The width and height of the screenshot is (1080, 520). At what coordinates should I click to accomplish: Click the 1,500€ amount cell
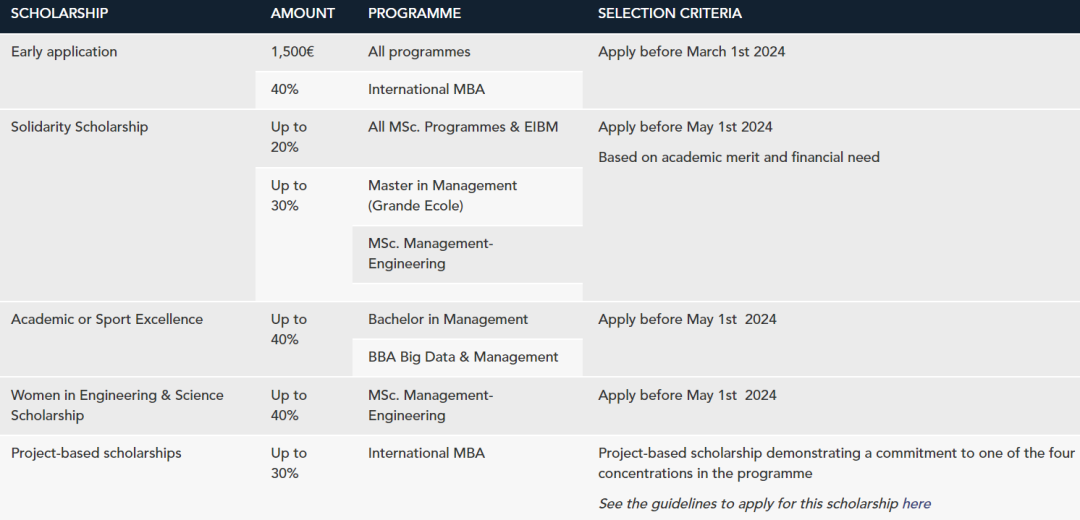tap(292, 52)
